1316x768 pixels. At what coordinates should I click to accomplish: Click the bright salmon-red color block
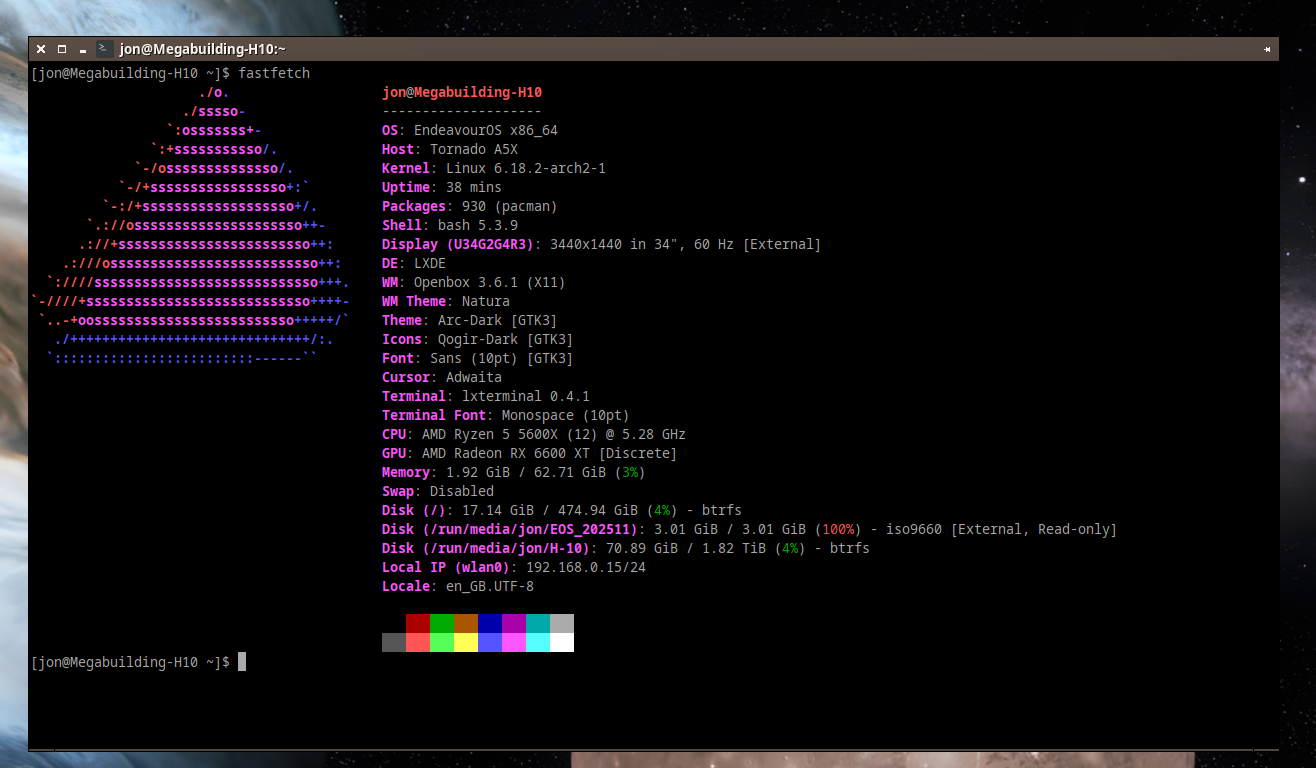tap(418, 642)
